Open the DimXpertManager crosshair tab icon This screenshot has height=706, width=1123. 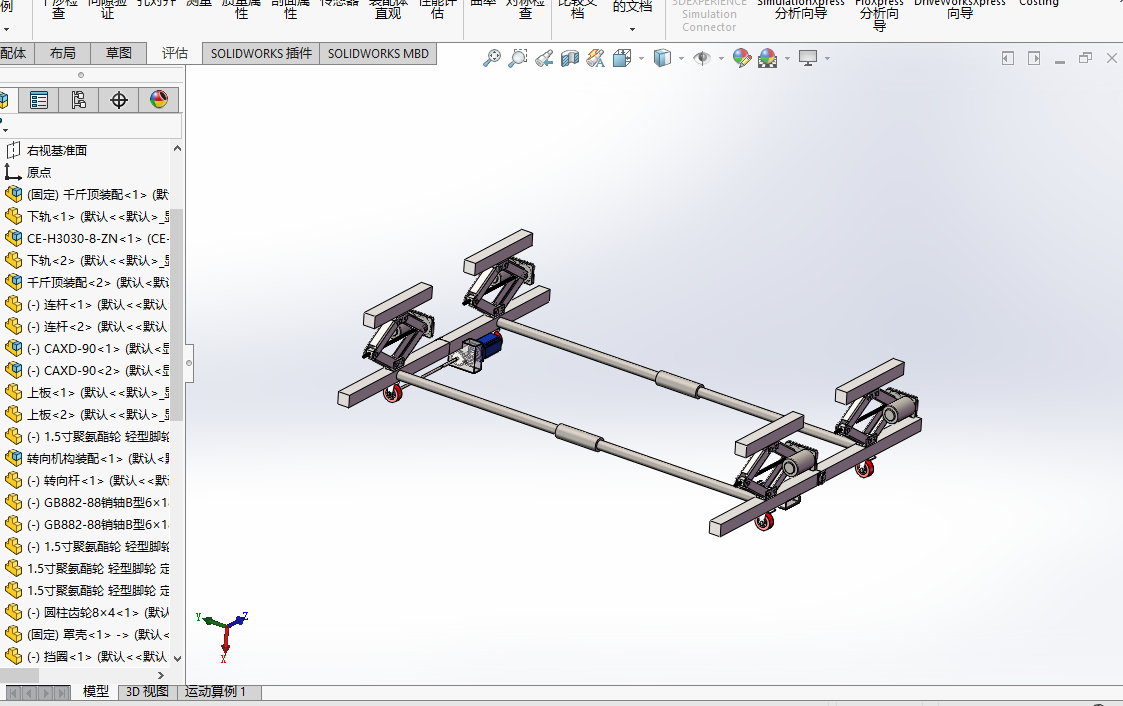click(119, 100)
